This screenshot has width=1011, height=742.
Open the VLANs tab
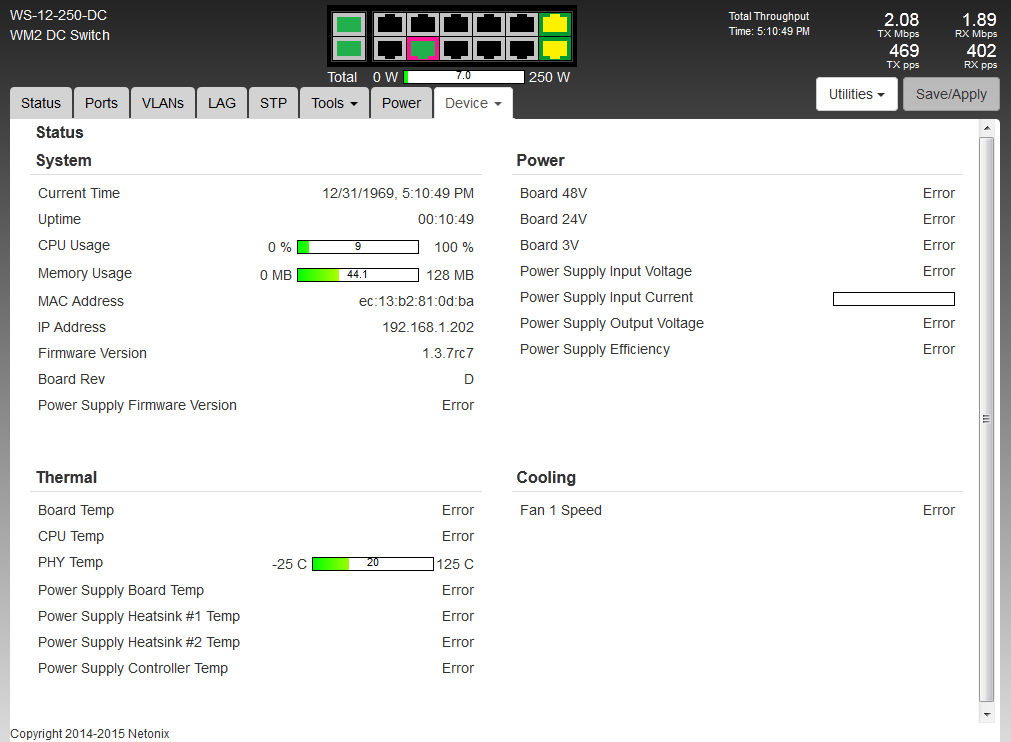coord(163,103)
